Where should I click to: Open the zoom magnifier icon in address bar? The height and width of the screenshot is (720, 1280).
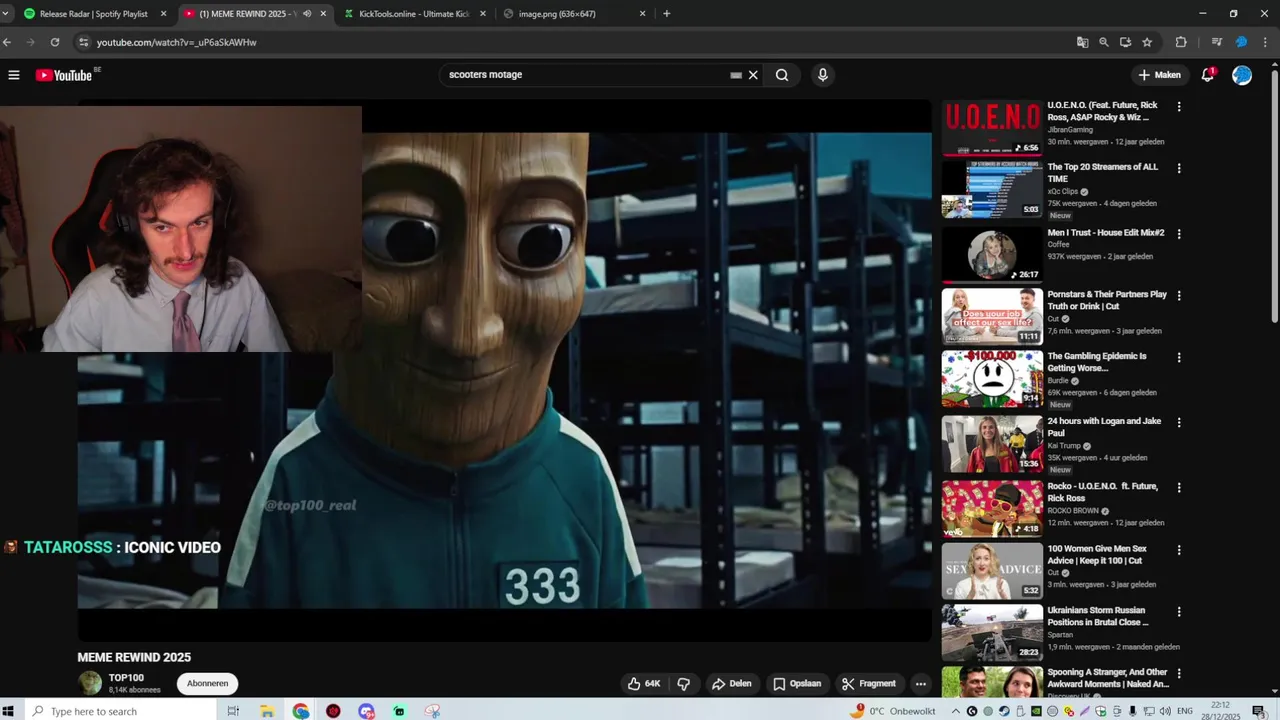(x=1104, y=42)
